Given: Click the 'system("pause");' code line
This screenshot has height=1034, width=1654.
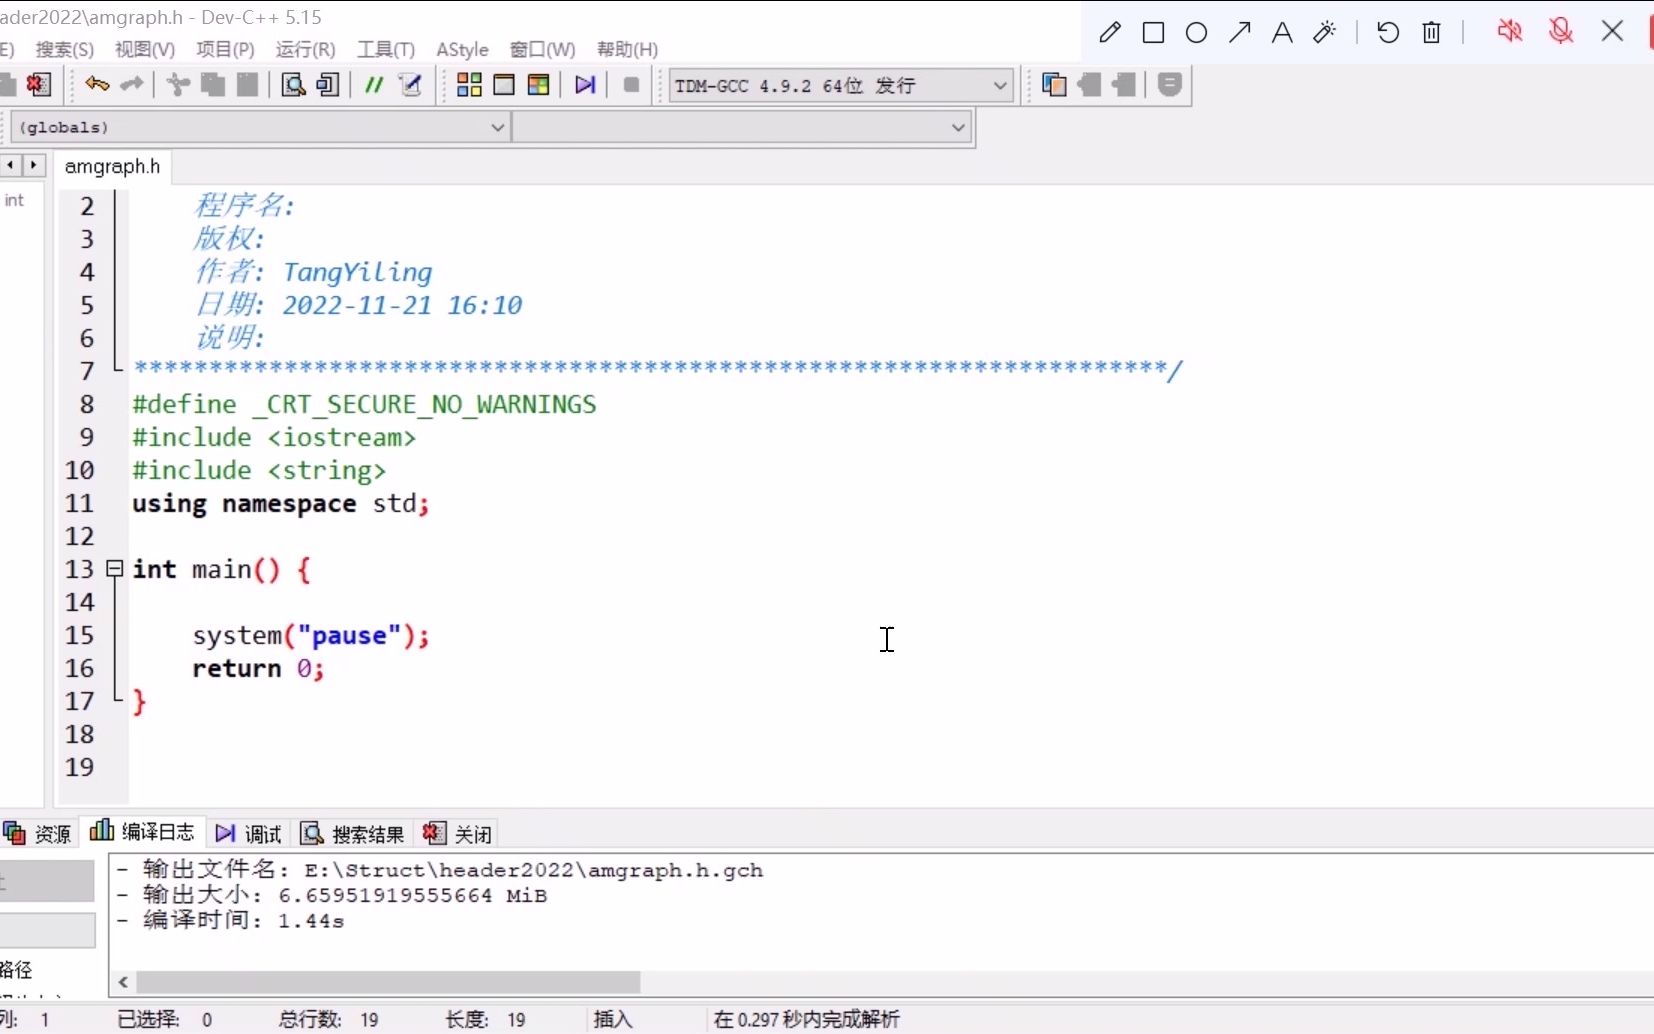Looking at the screenshot, I should point(311,635).
